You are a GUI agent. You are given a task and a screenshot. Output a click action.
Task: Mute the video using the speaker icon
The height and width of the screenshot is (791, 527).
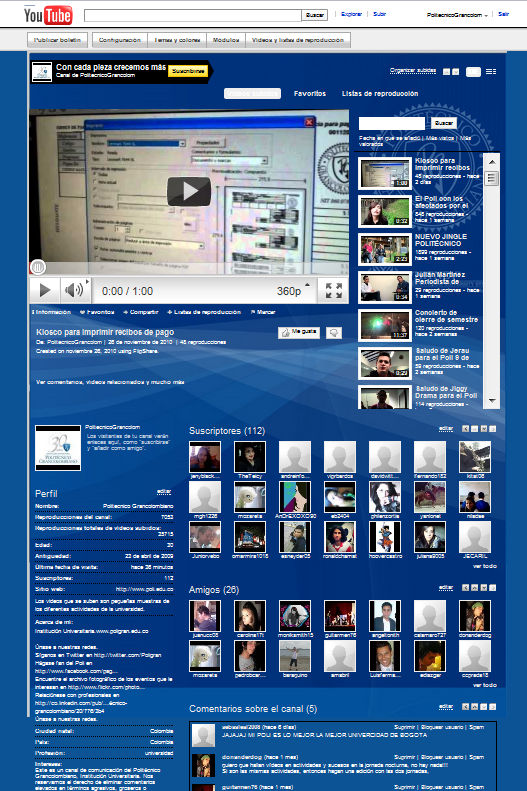point(75,290)
